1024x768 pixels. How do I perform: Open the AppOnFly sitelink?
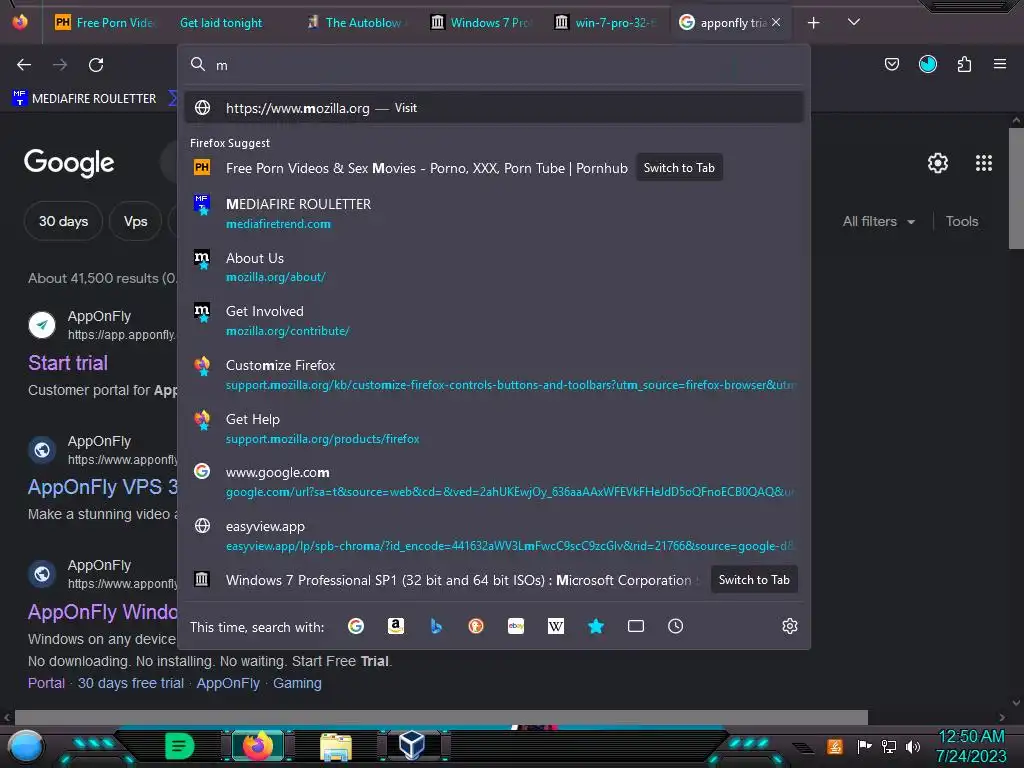click(228, 683)
